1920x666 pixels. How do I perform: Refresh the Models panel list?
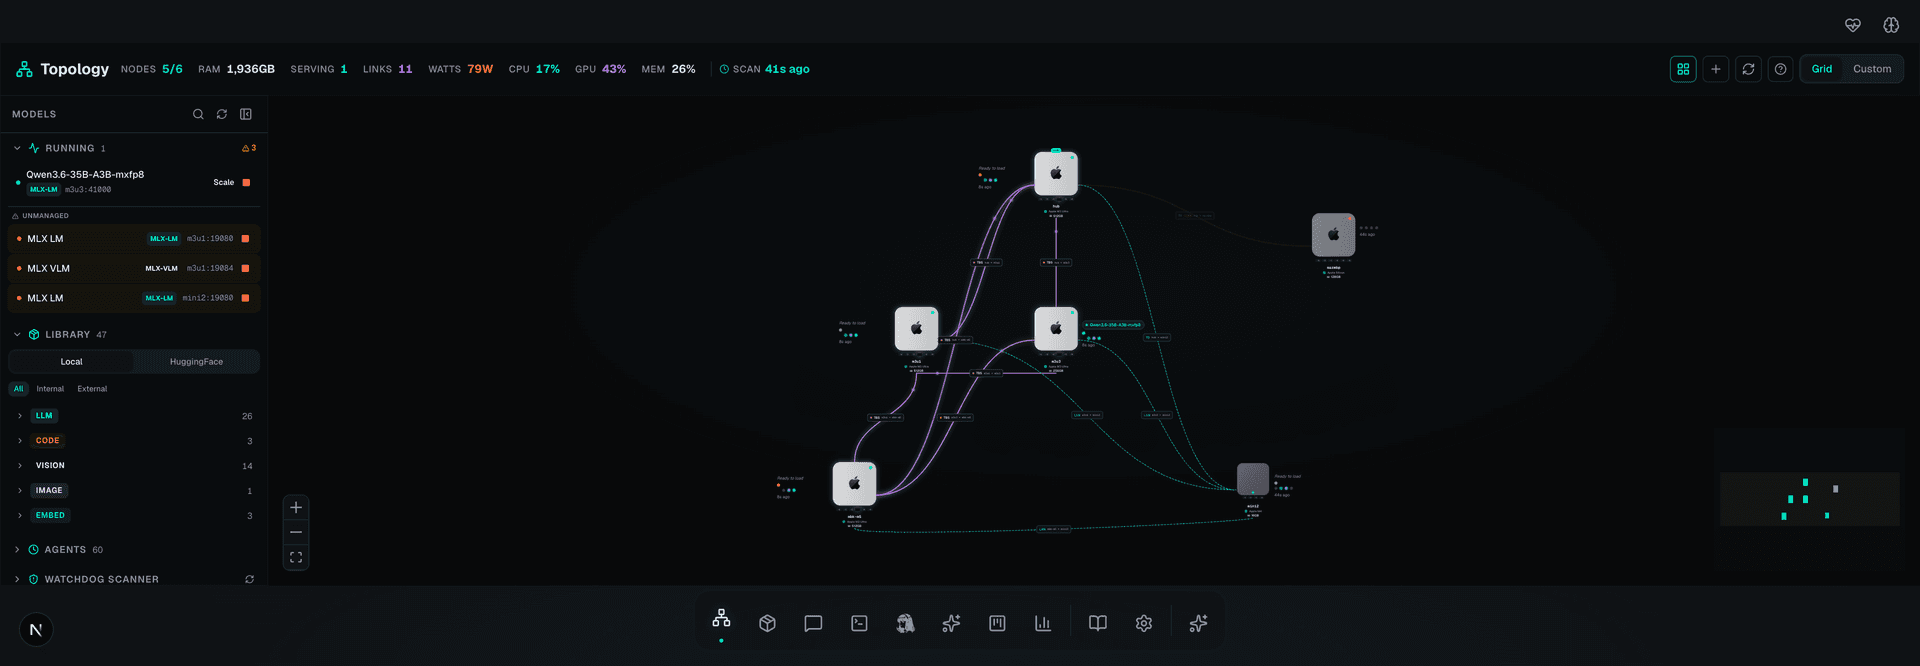point(222,114)
